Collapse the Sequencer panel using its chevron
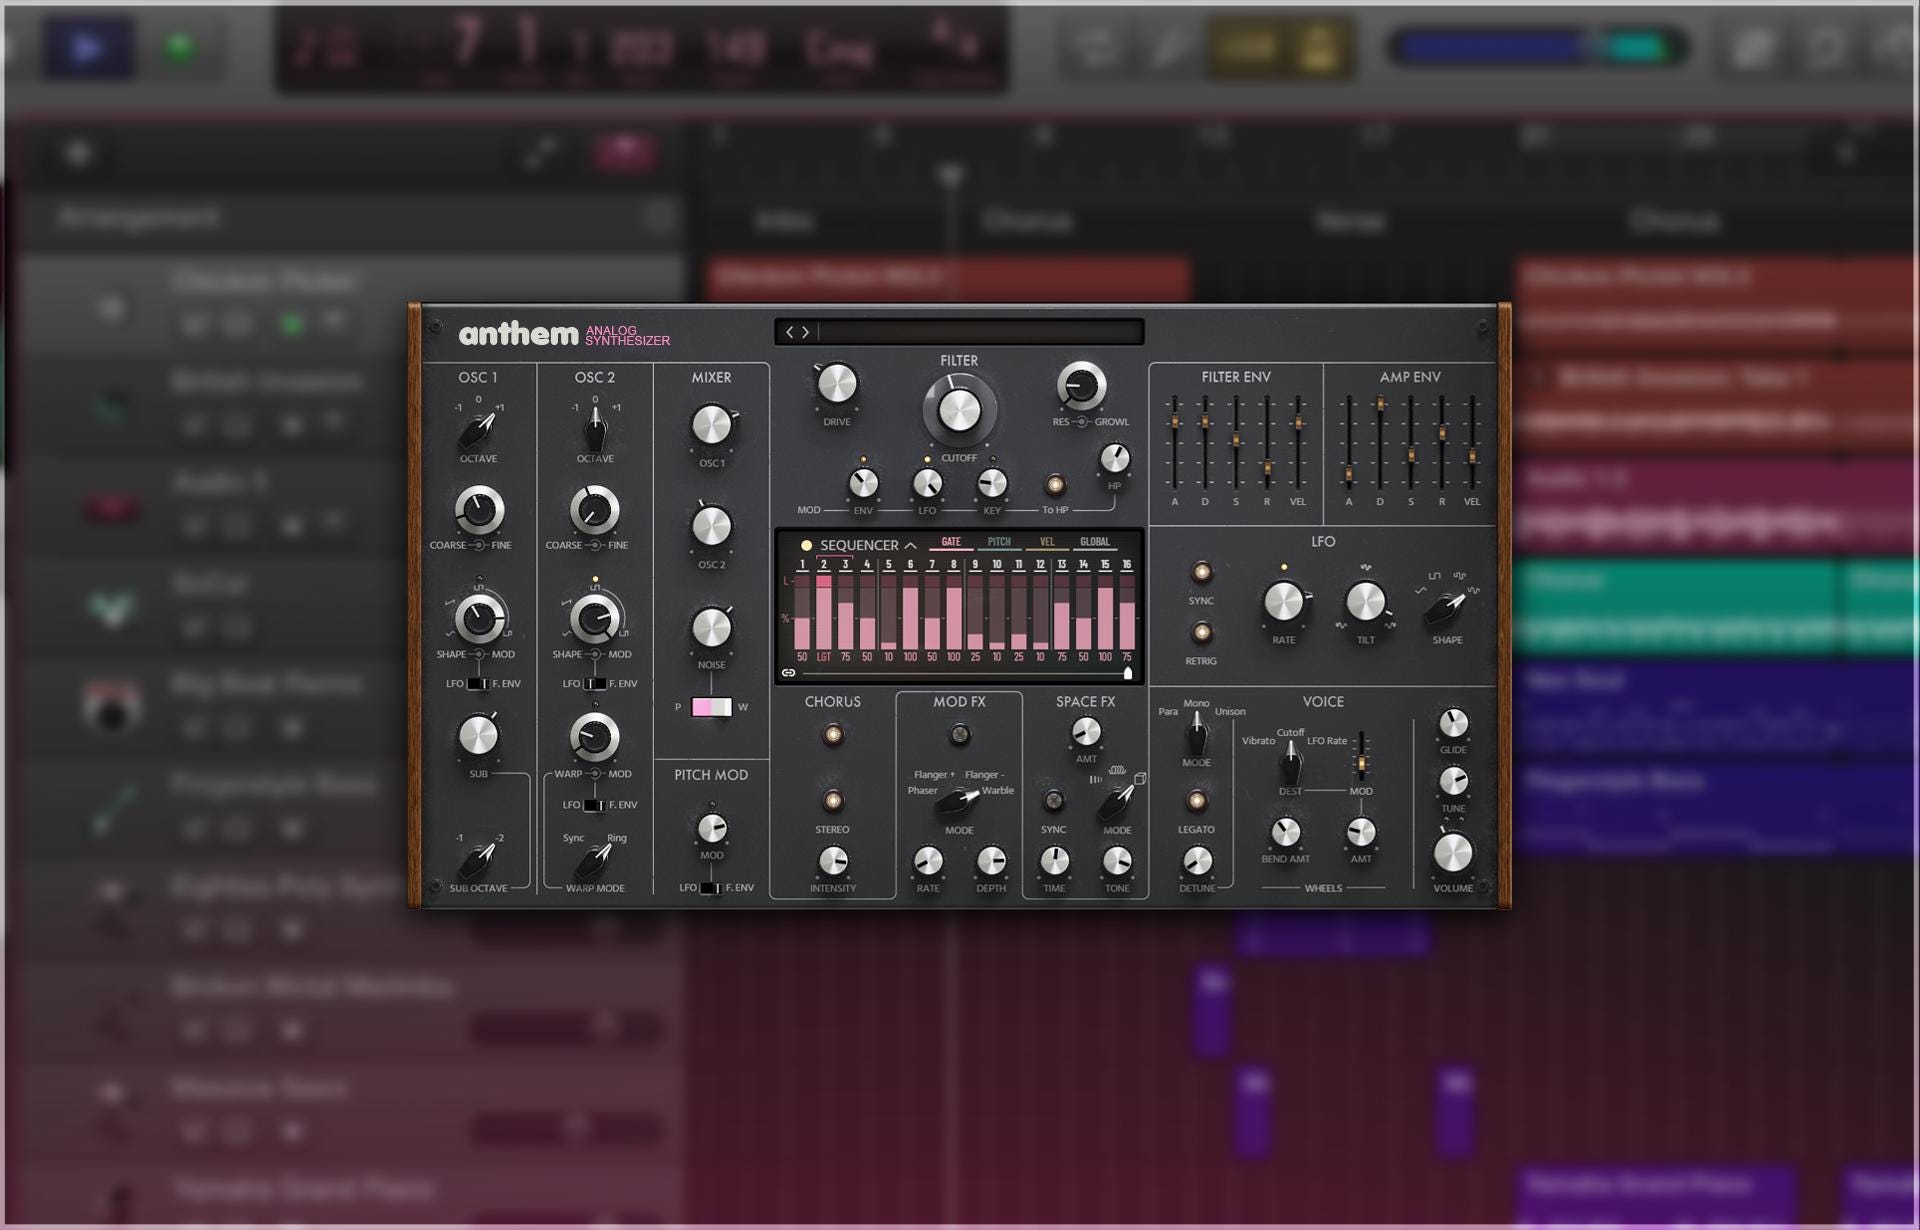The image size is (1920, 1230). pos(910,545)
